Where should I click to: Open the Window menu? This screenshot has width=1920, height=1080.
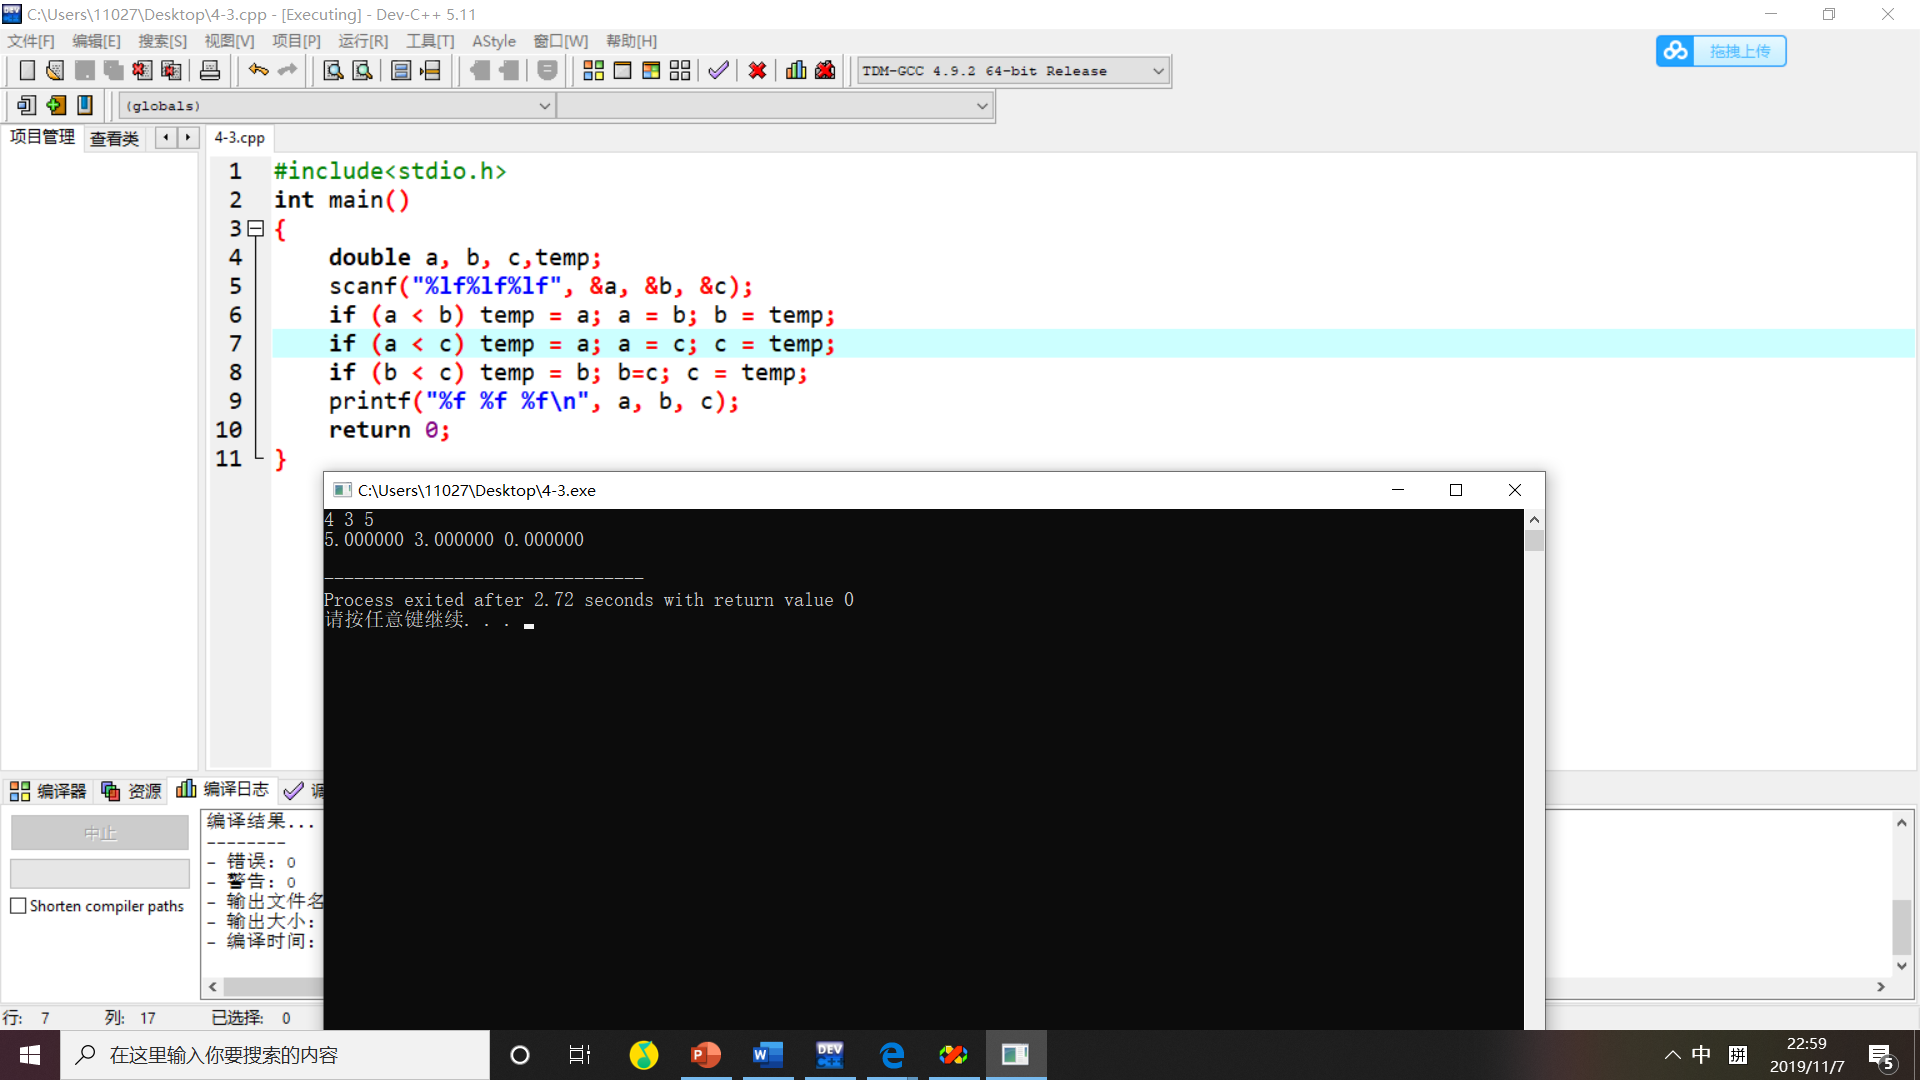(561, 41)
